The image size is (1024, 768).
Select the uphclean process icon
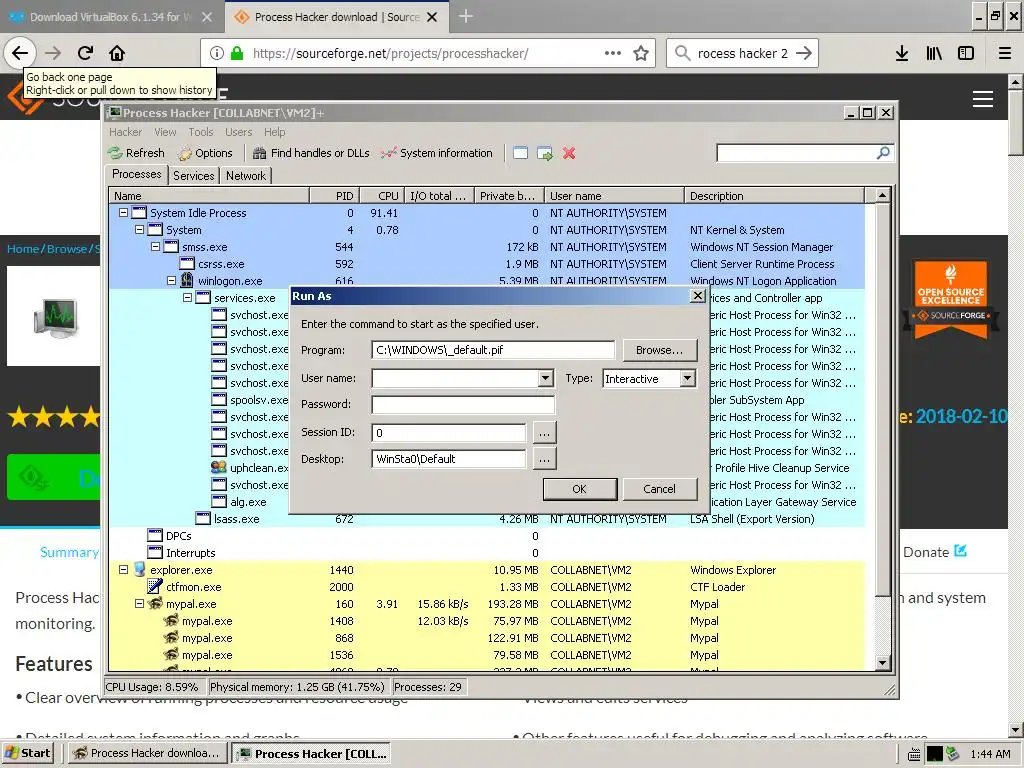pos(219,468)
